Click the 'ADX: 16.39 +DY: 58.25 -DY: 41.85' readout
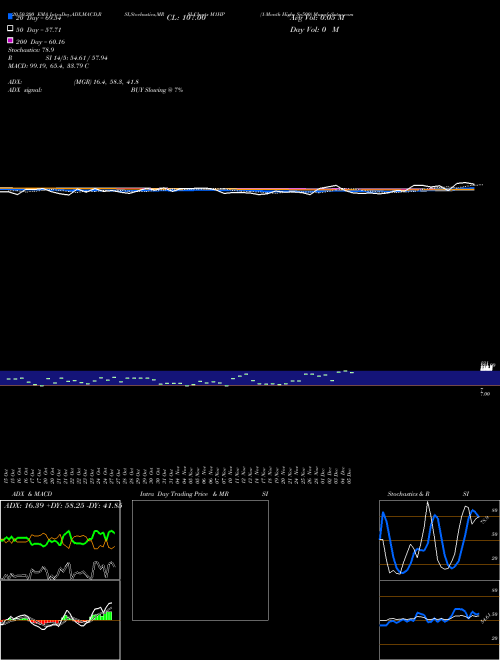500x660 pixels. pyautogui.click(x=63, y=505)
